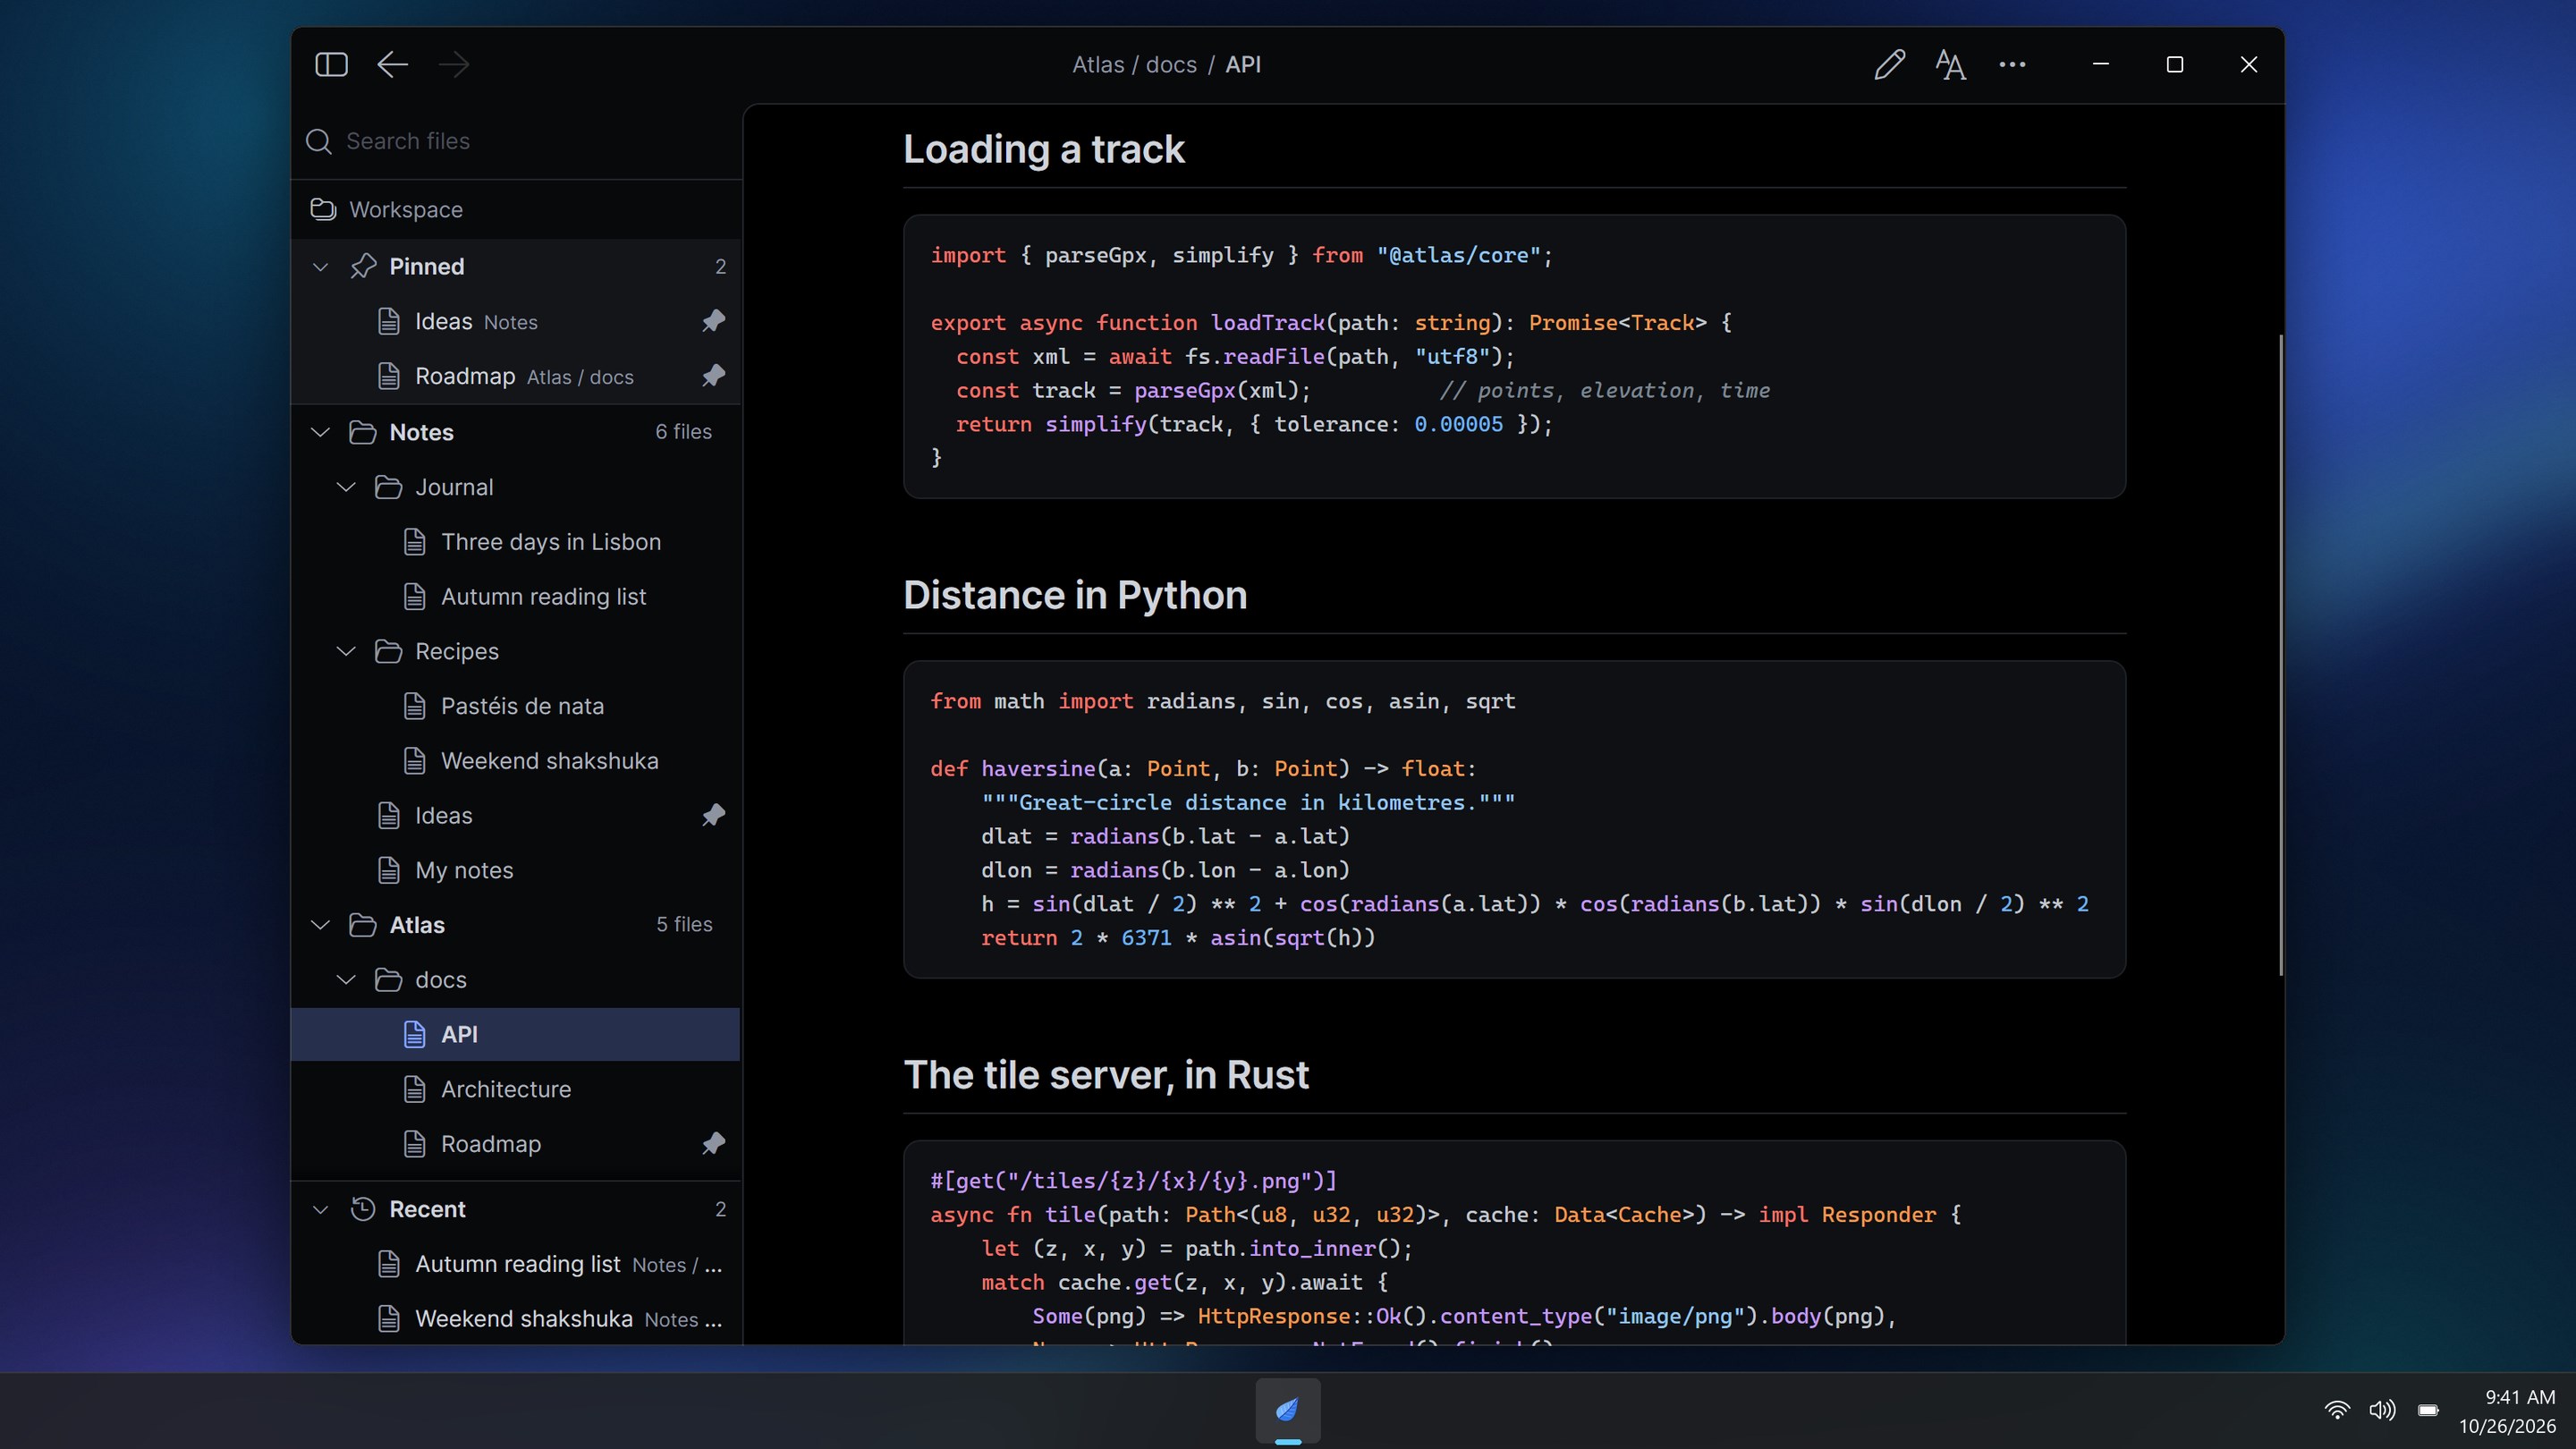Image resolution: width=2576 pixels, height=1449 pixels.
Task: Select the API document in the tree
Action: [x=516, y=1034]
